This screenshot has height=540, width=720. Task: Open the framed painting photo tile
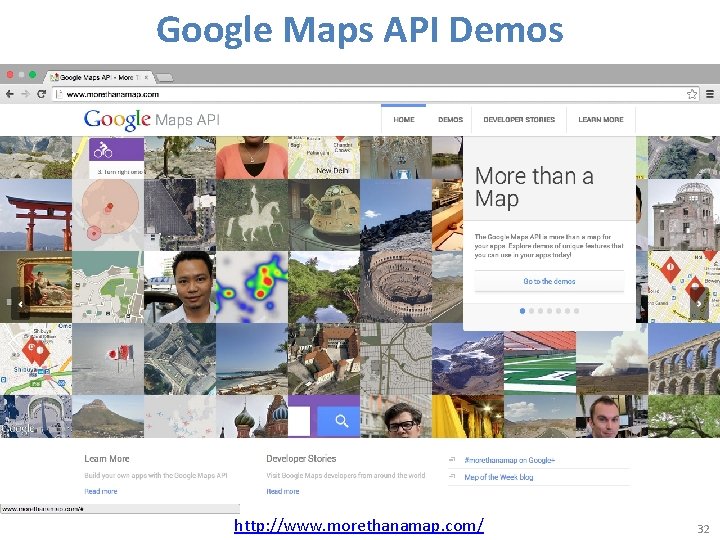[x=36, y=287]
